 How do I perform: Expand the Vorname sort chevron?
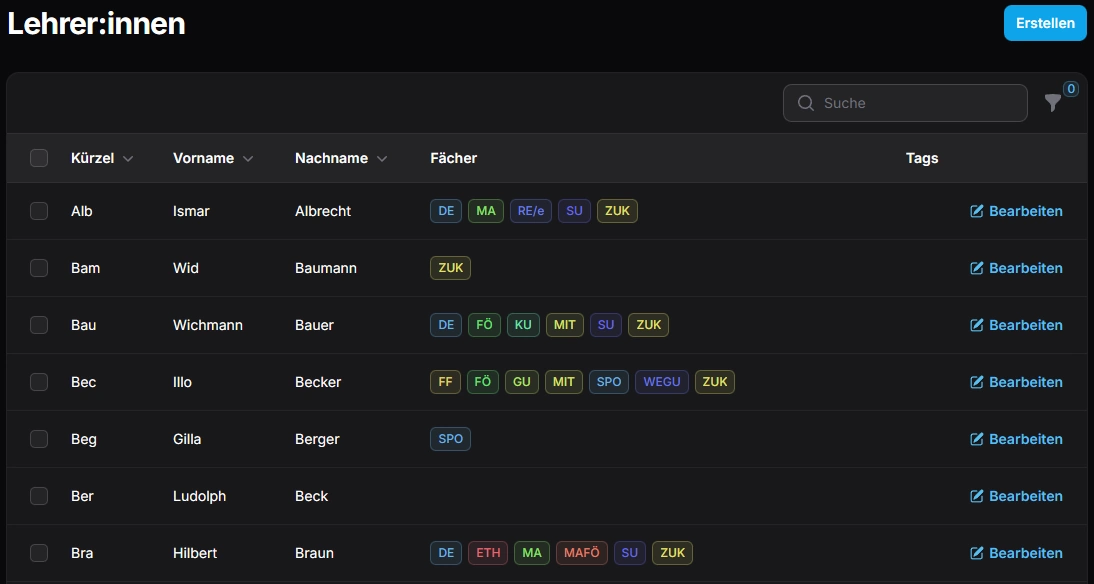248,159
